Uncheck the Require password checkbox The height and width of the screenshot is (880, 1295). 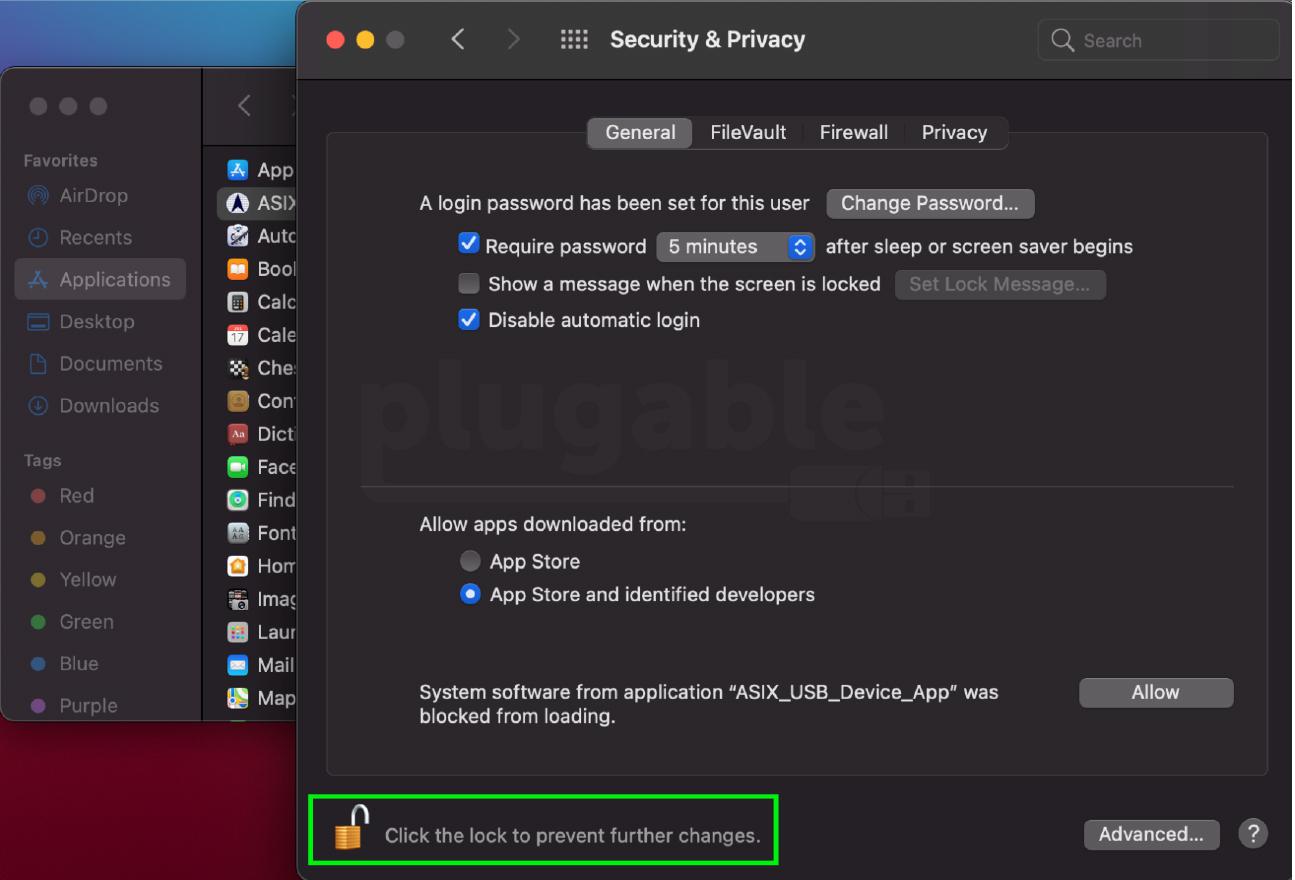(x=469, y=244)
